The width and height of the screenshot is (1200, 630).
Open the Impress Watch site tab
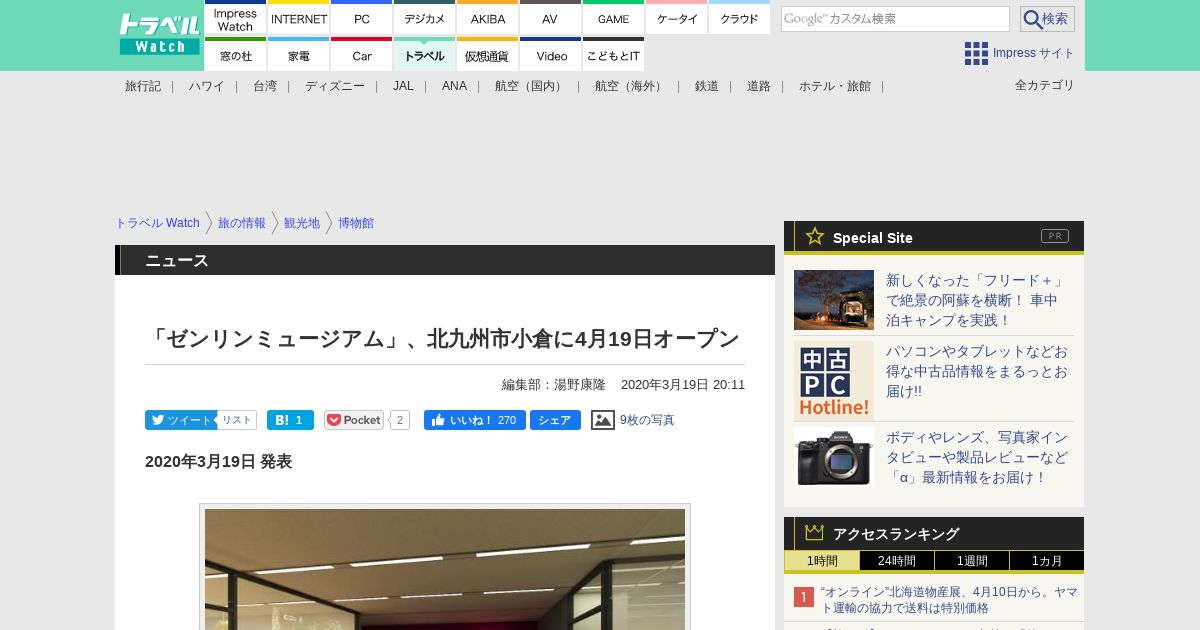(235, 18)
